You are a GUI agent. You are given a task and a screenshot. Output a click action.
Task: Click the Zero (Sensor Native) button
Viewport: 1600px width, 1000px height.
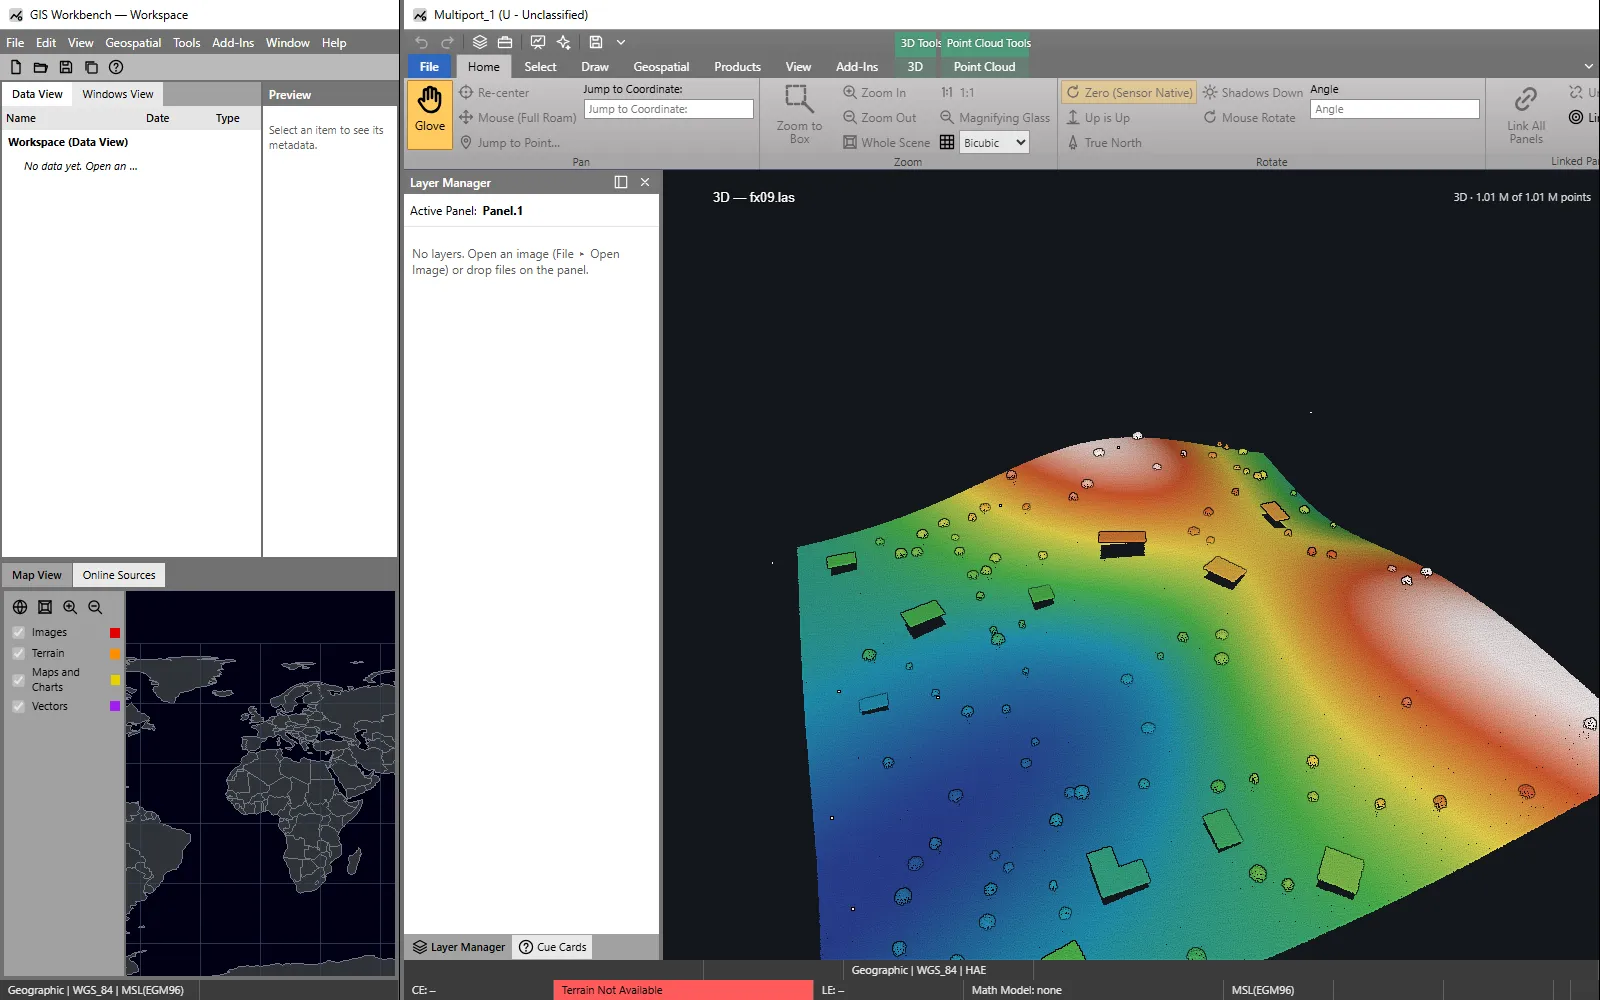1129,92
